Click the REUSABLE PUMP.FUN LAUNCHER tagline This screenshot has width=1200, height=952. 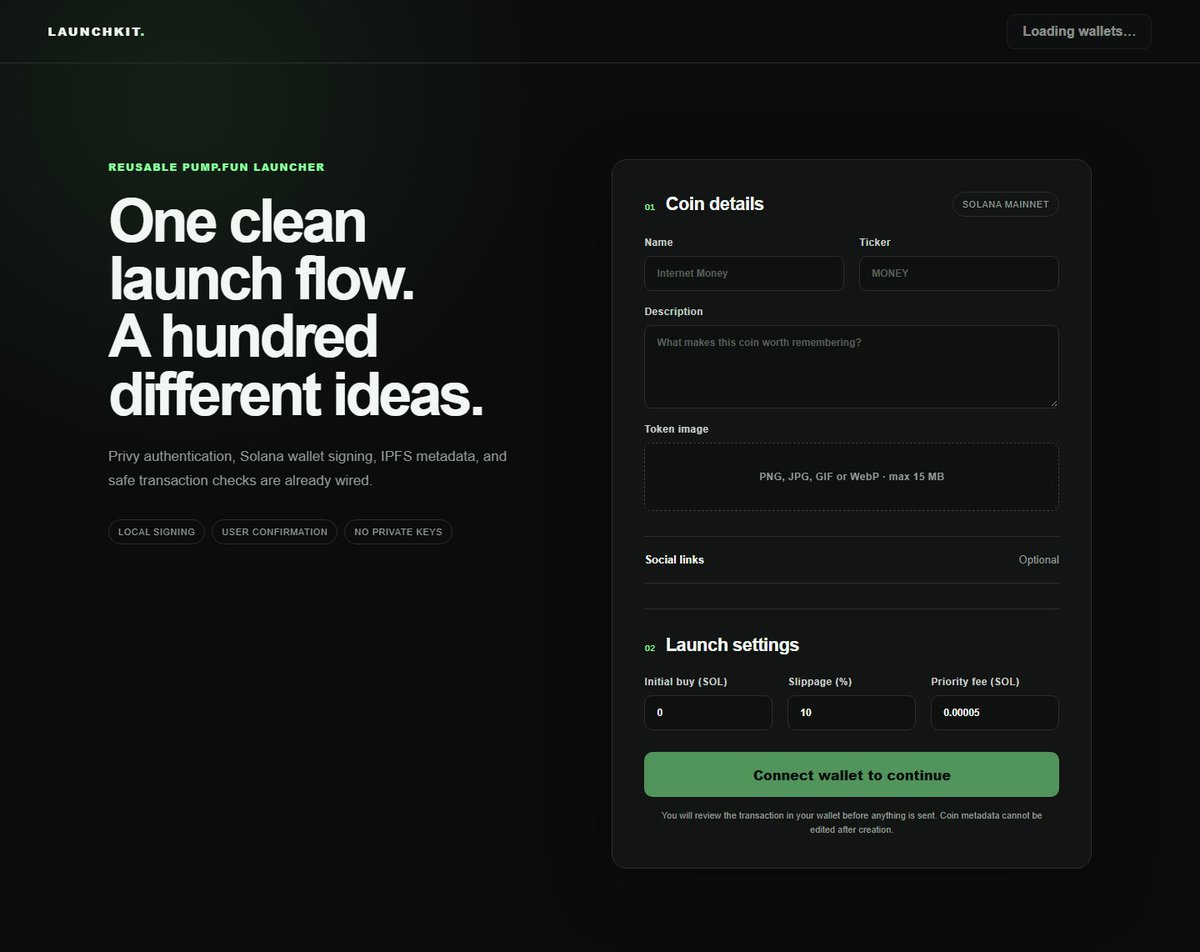pos(217,167)
